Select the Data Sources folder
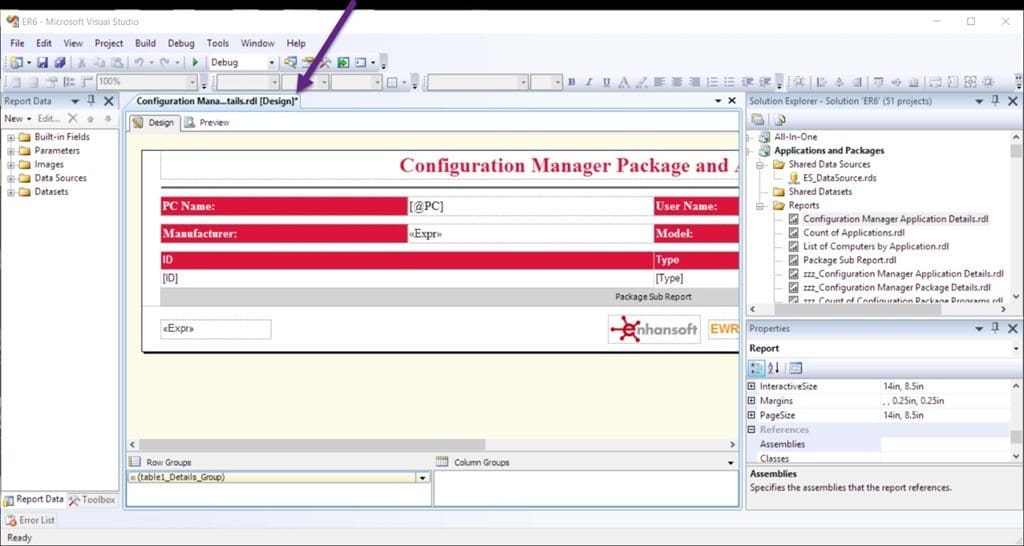The height and width of the screenshot is (546, 1024). [60, 178]
